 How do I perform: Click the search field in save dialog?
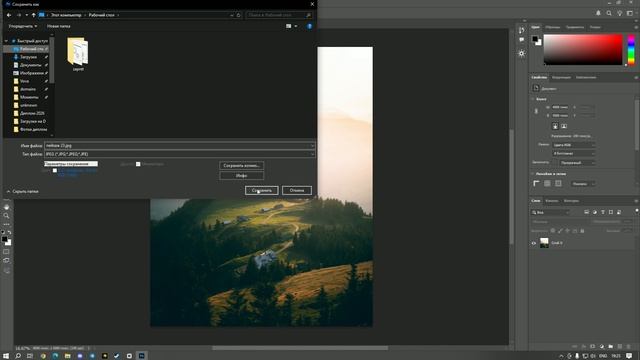[280, 15]
